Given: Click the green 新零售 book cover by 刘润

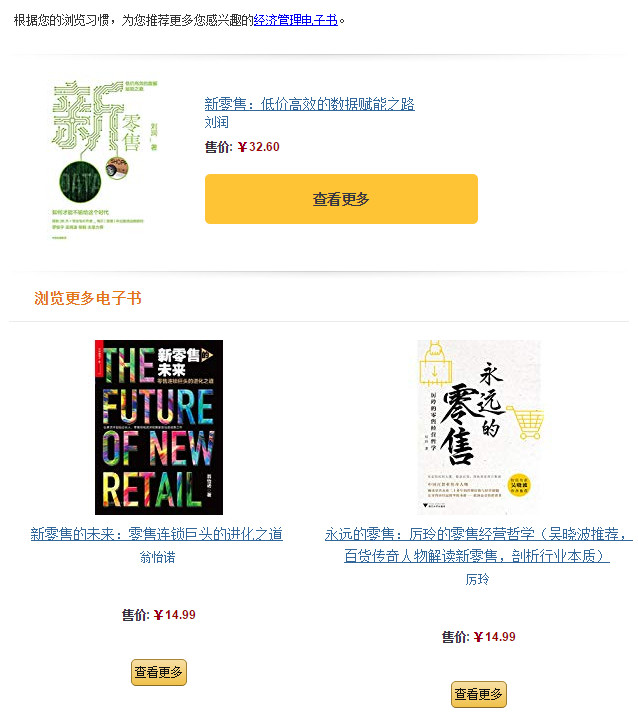Looking at the screenshot, I should [x=105, y=160].
